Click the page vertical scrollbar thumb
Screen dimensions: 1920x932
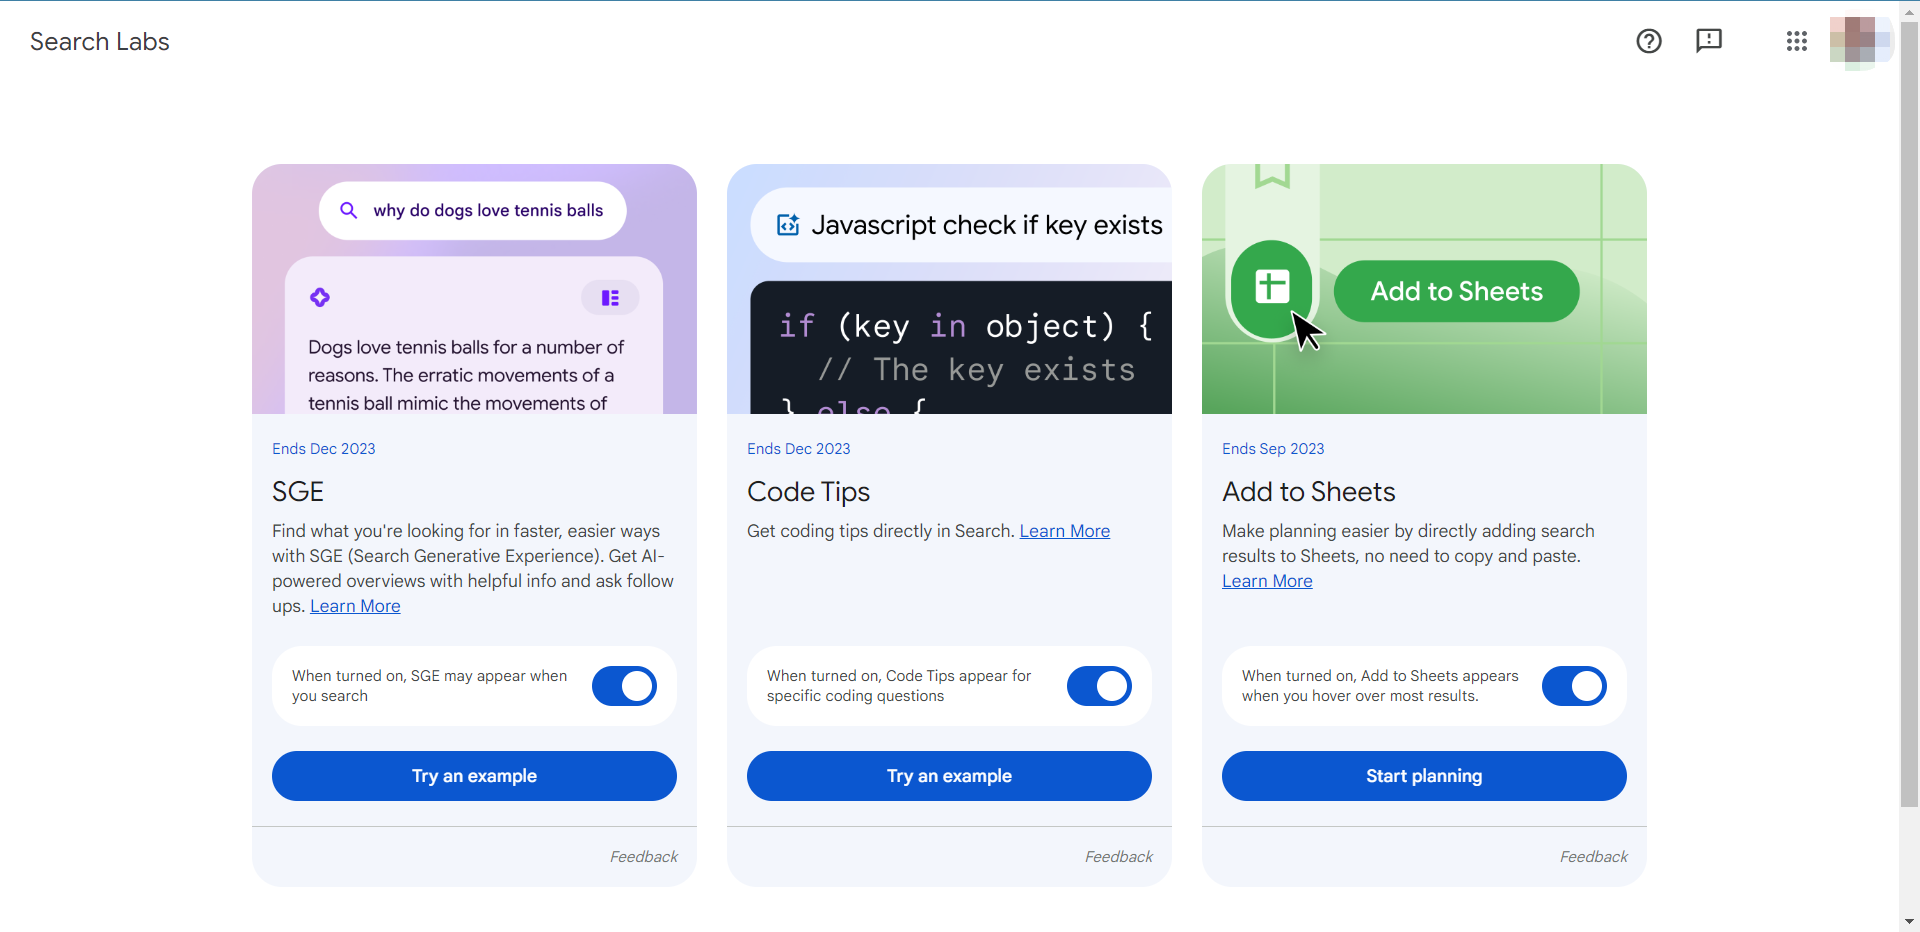(x=1909, y=415)
